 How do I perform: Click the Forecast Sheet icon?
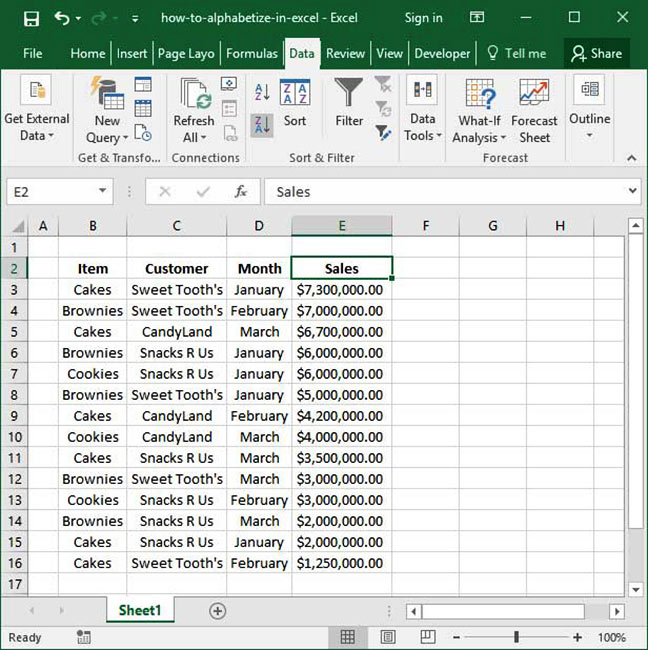click(x=534, y=110)
